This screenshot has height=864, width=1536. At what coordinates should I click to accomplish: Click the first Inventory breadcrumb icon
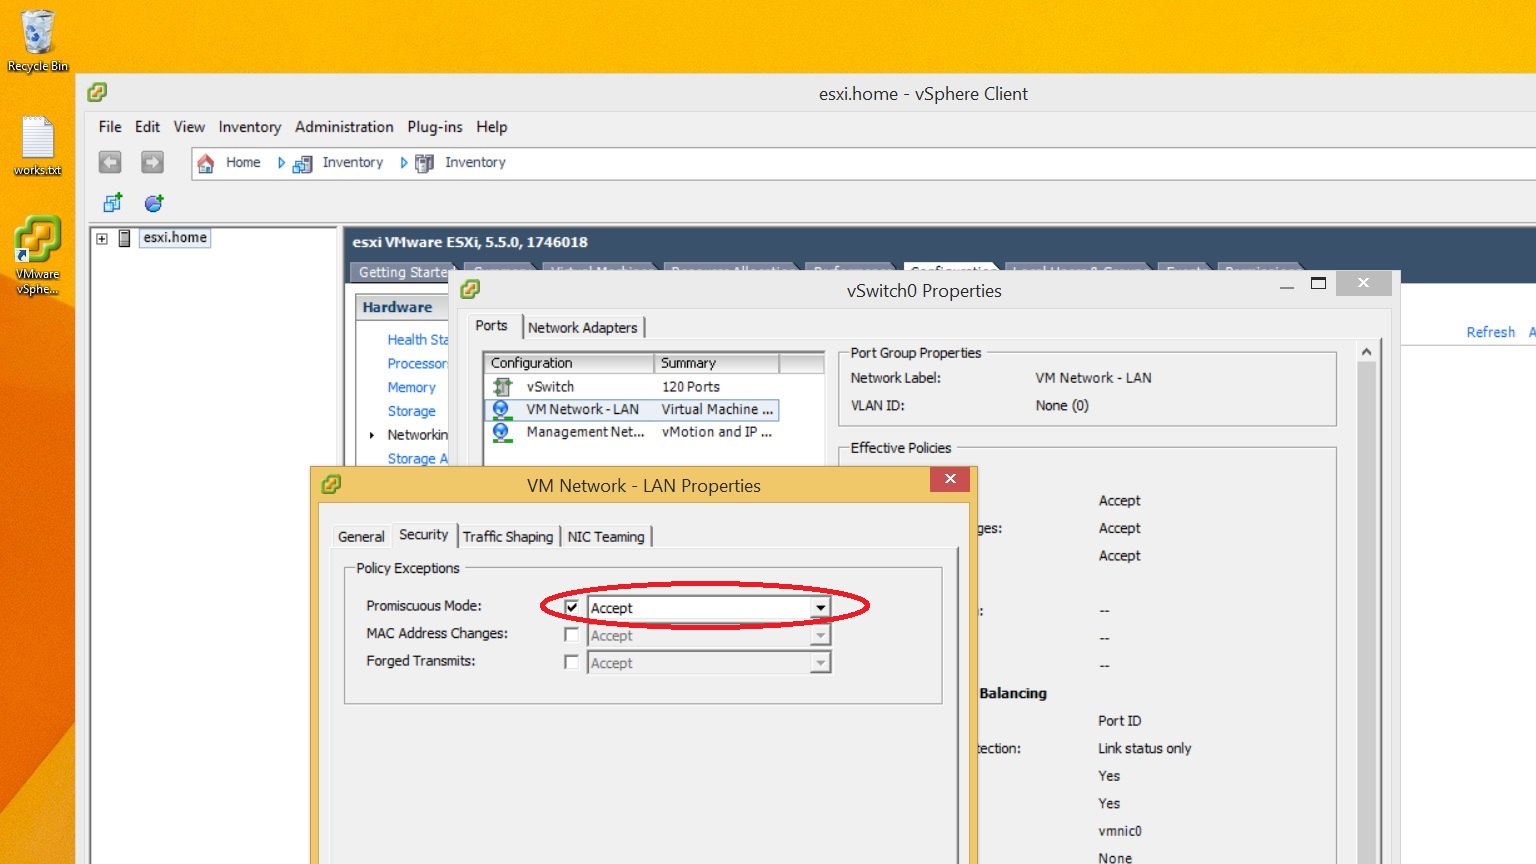point(302,164)
